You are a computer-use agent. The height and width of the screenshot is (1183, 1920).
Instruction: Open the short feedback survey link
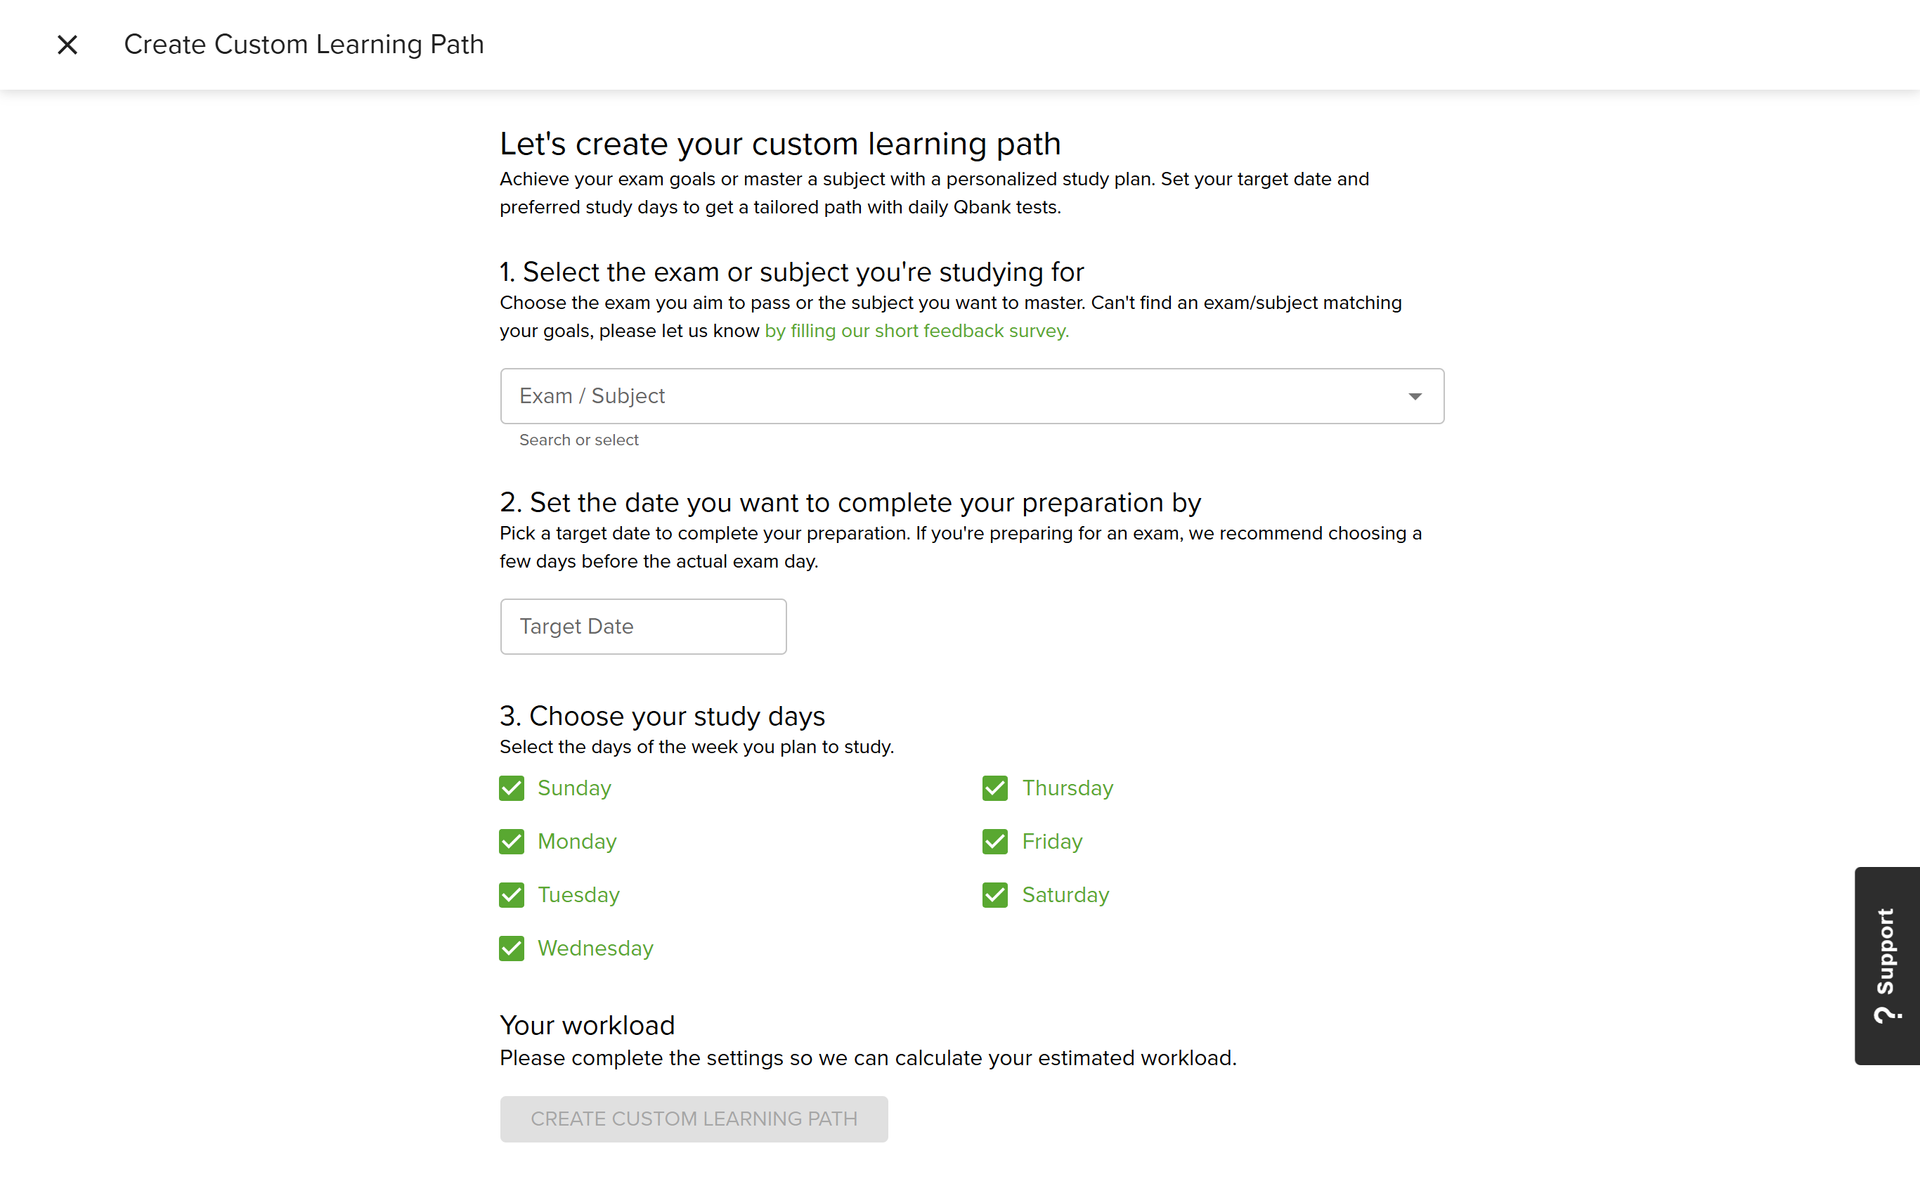[x=916, y=331]
